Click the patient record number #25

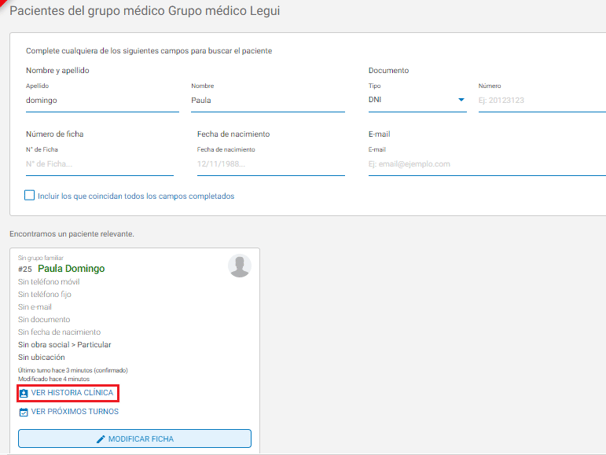26,269
